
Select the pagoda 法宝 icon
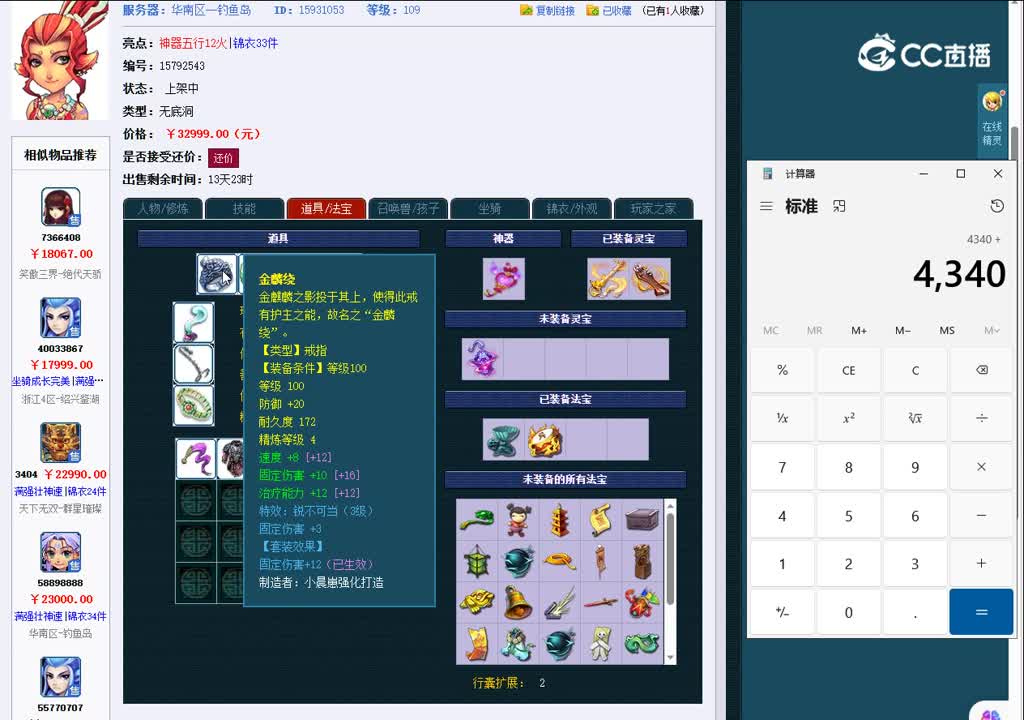coord(560,520)
